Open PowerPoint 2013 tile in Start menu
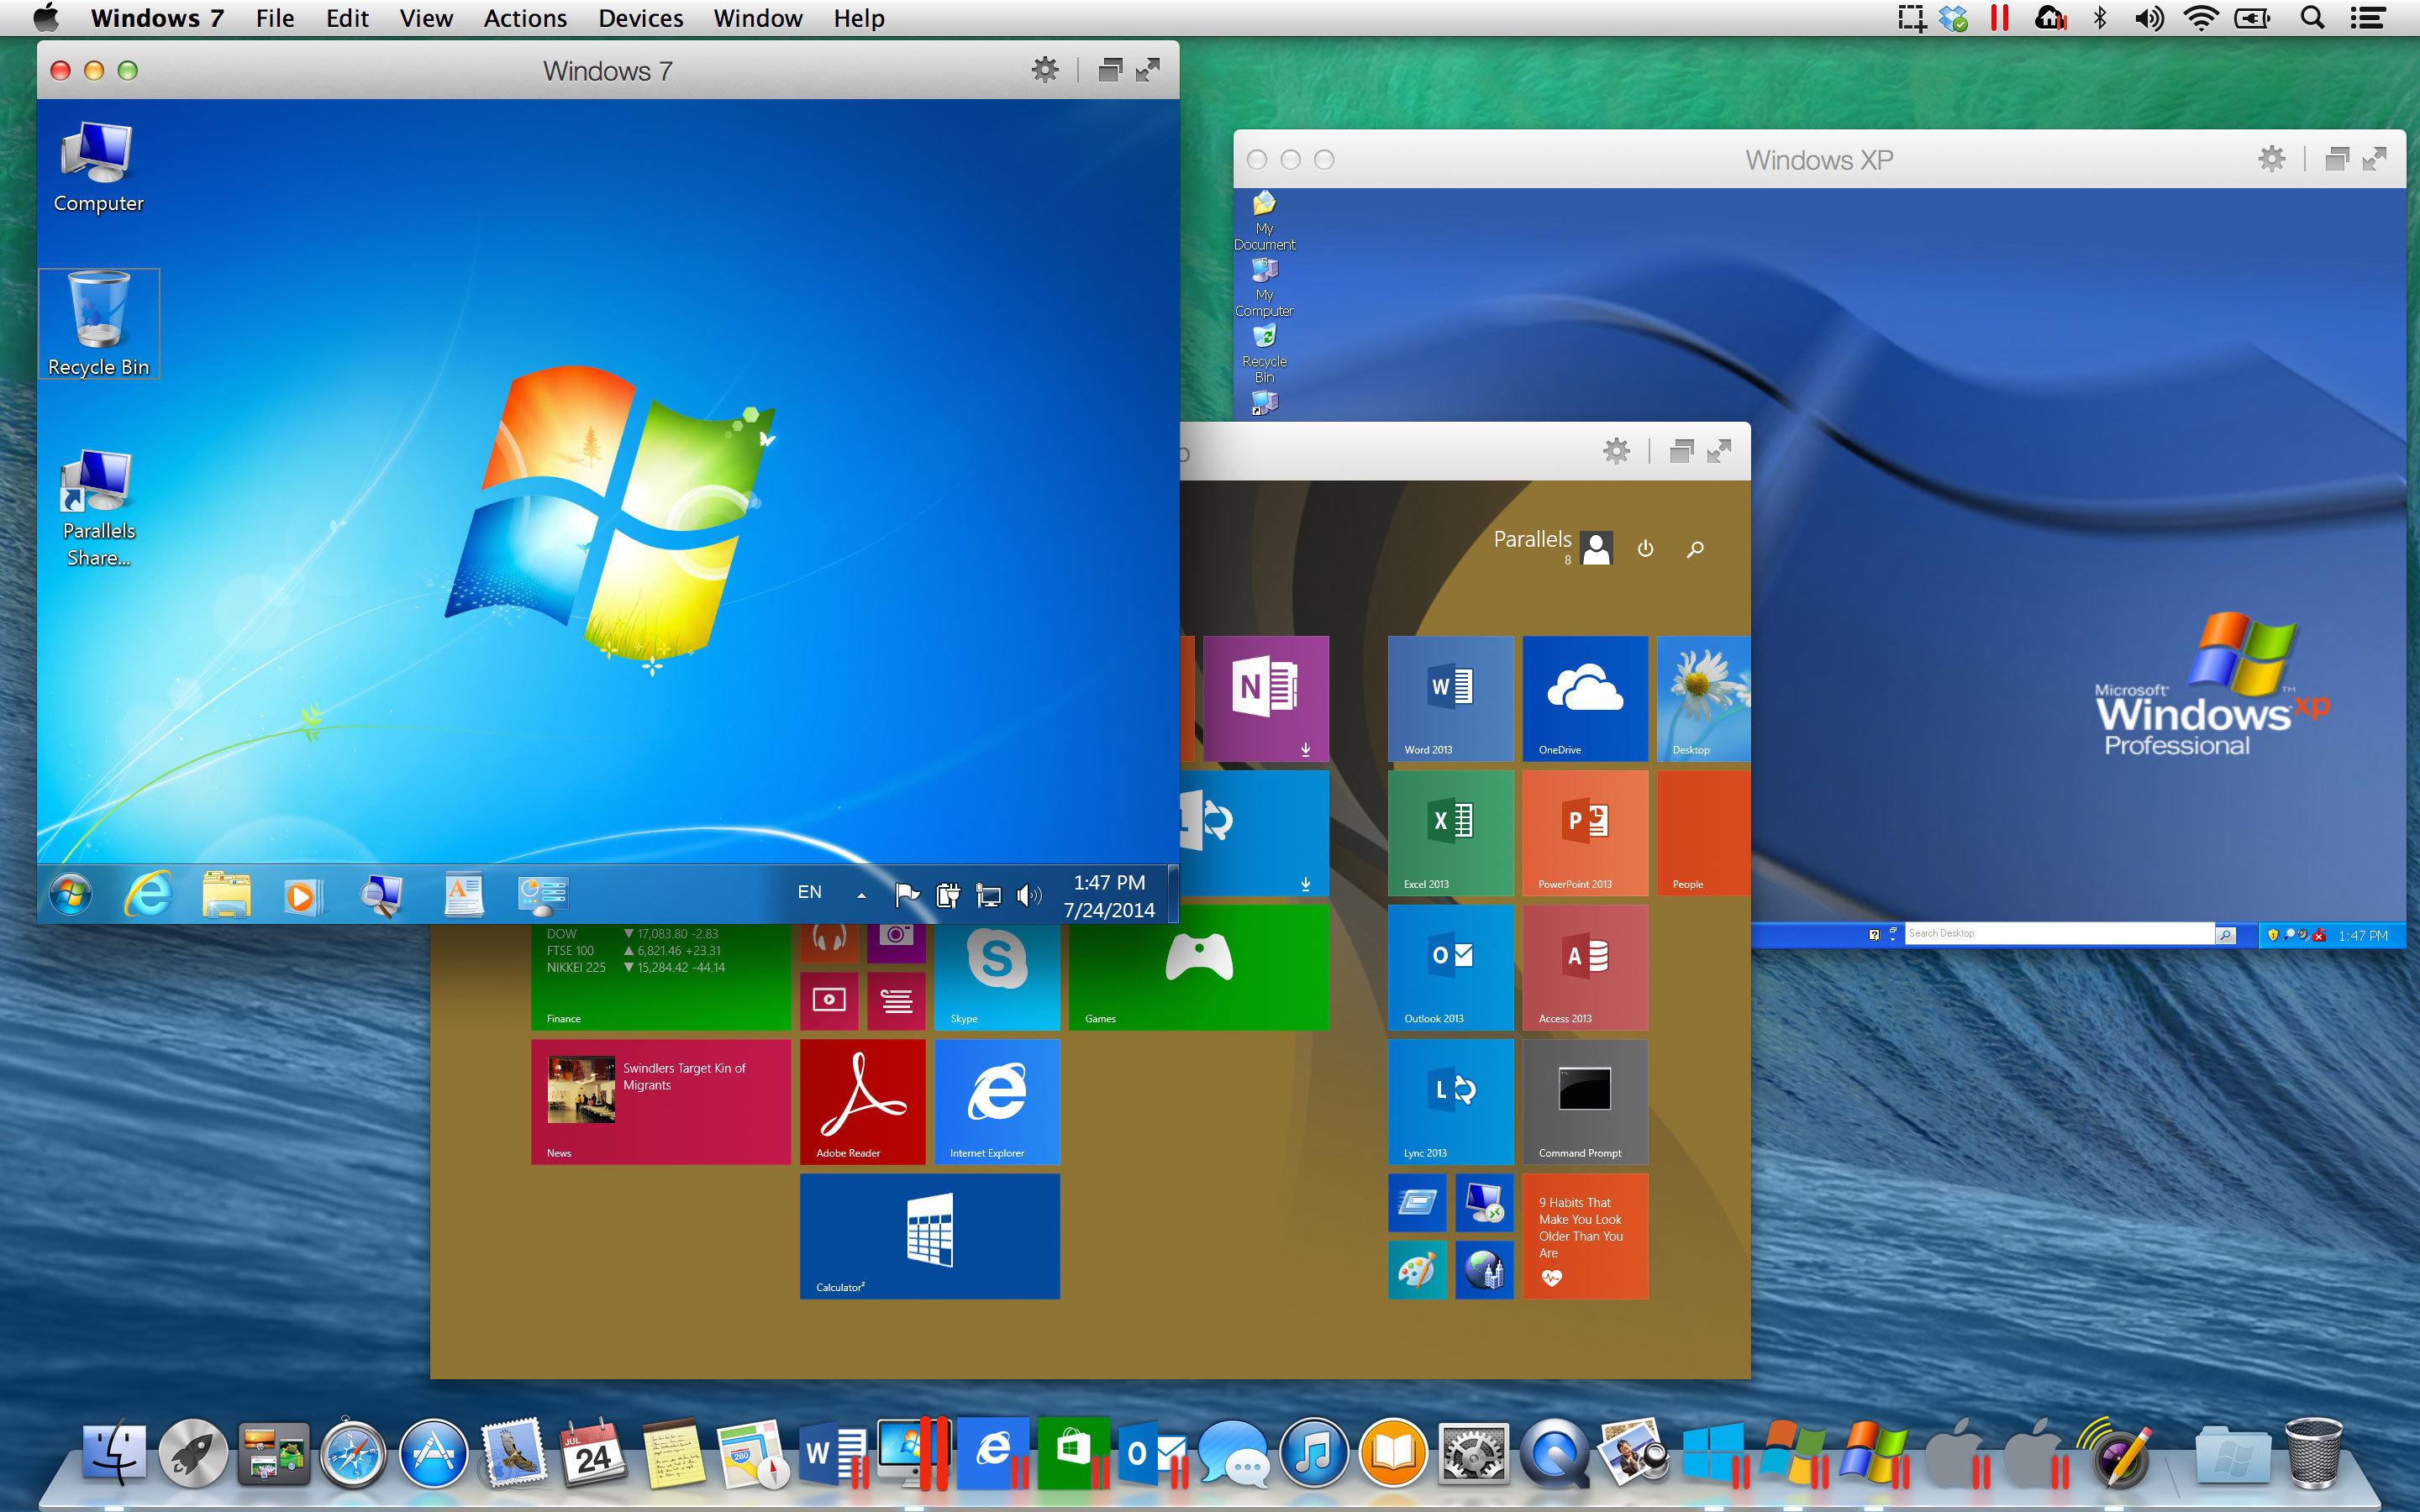 (1581, 826)
